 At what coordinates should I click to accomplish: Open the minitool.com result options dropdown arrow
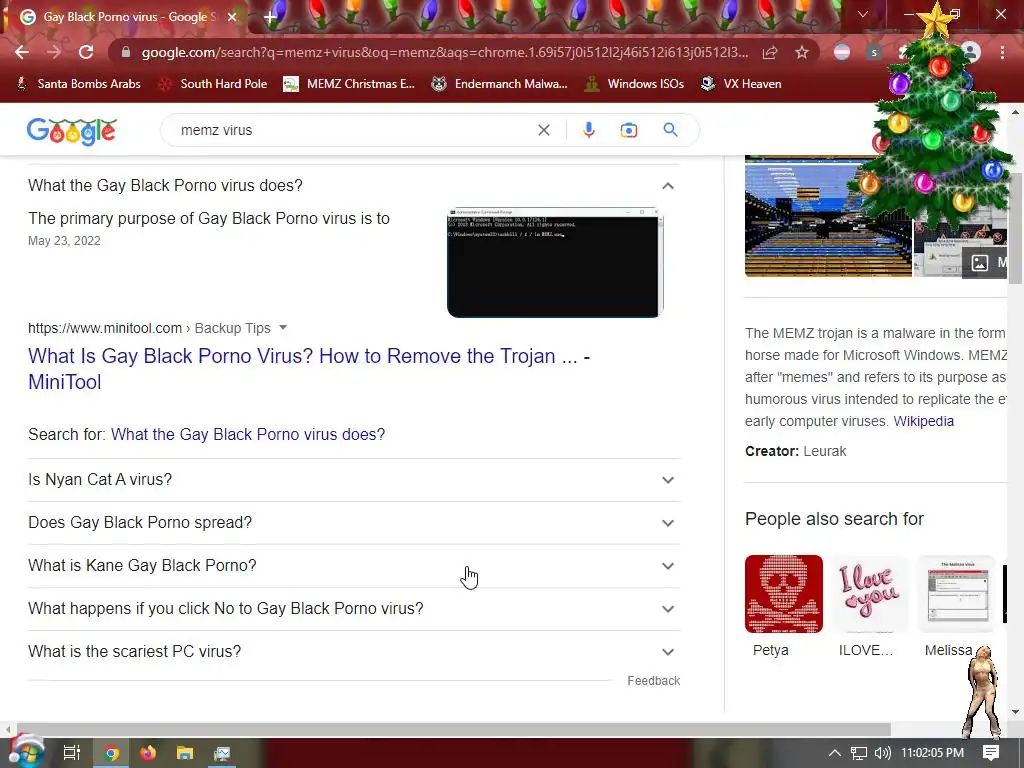[x=283, y=328]
